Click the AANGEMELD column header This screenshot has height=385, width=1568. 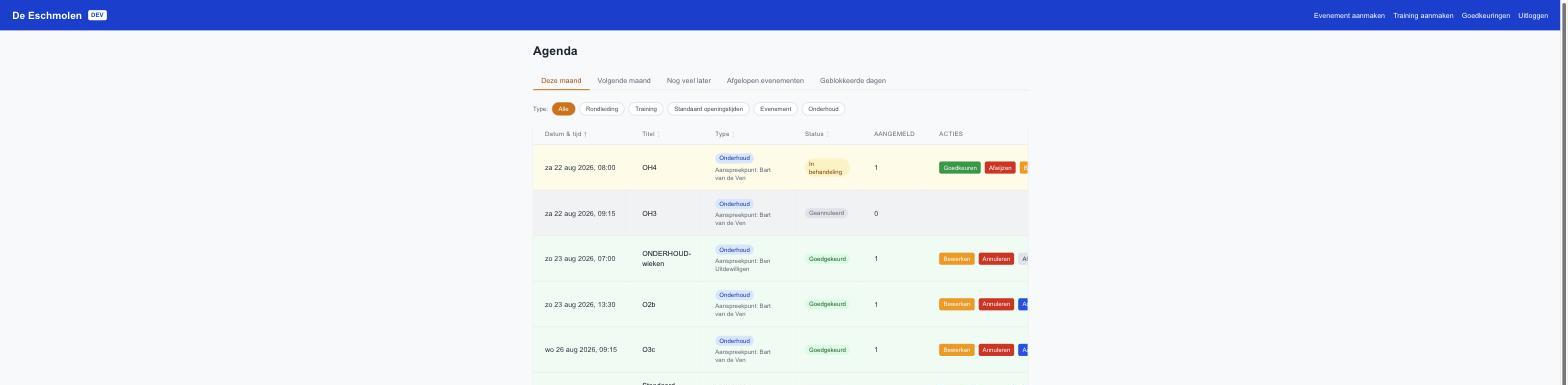(894, 134)
